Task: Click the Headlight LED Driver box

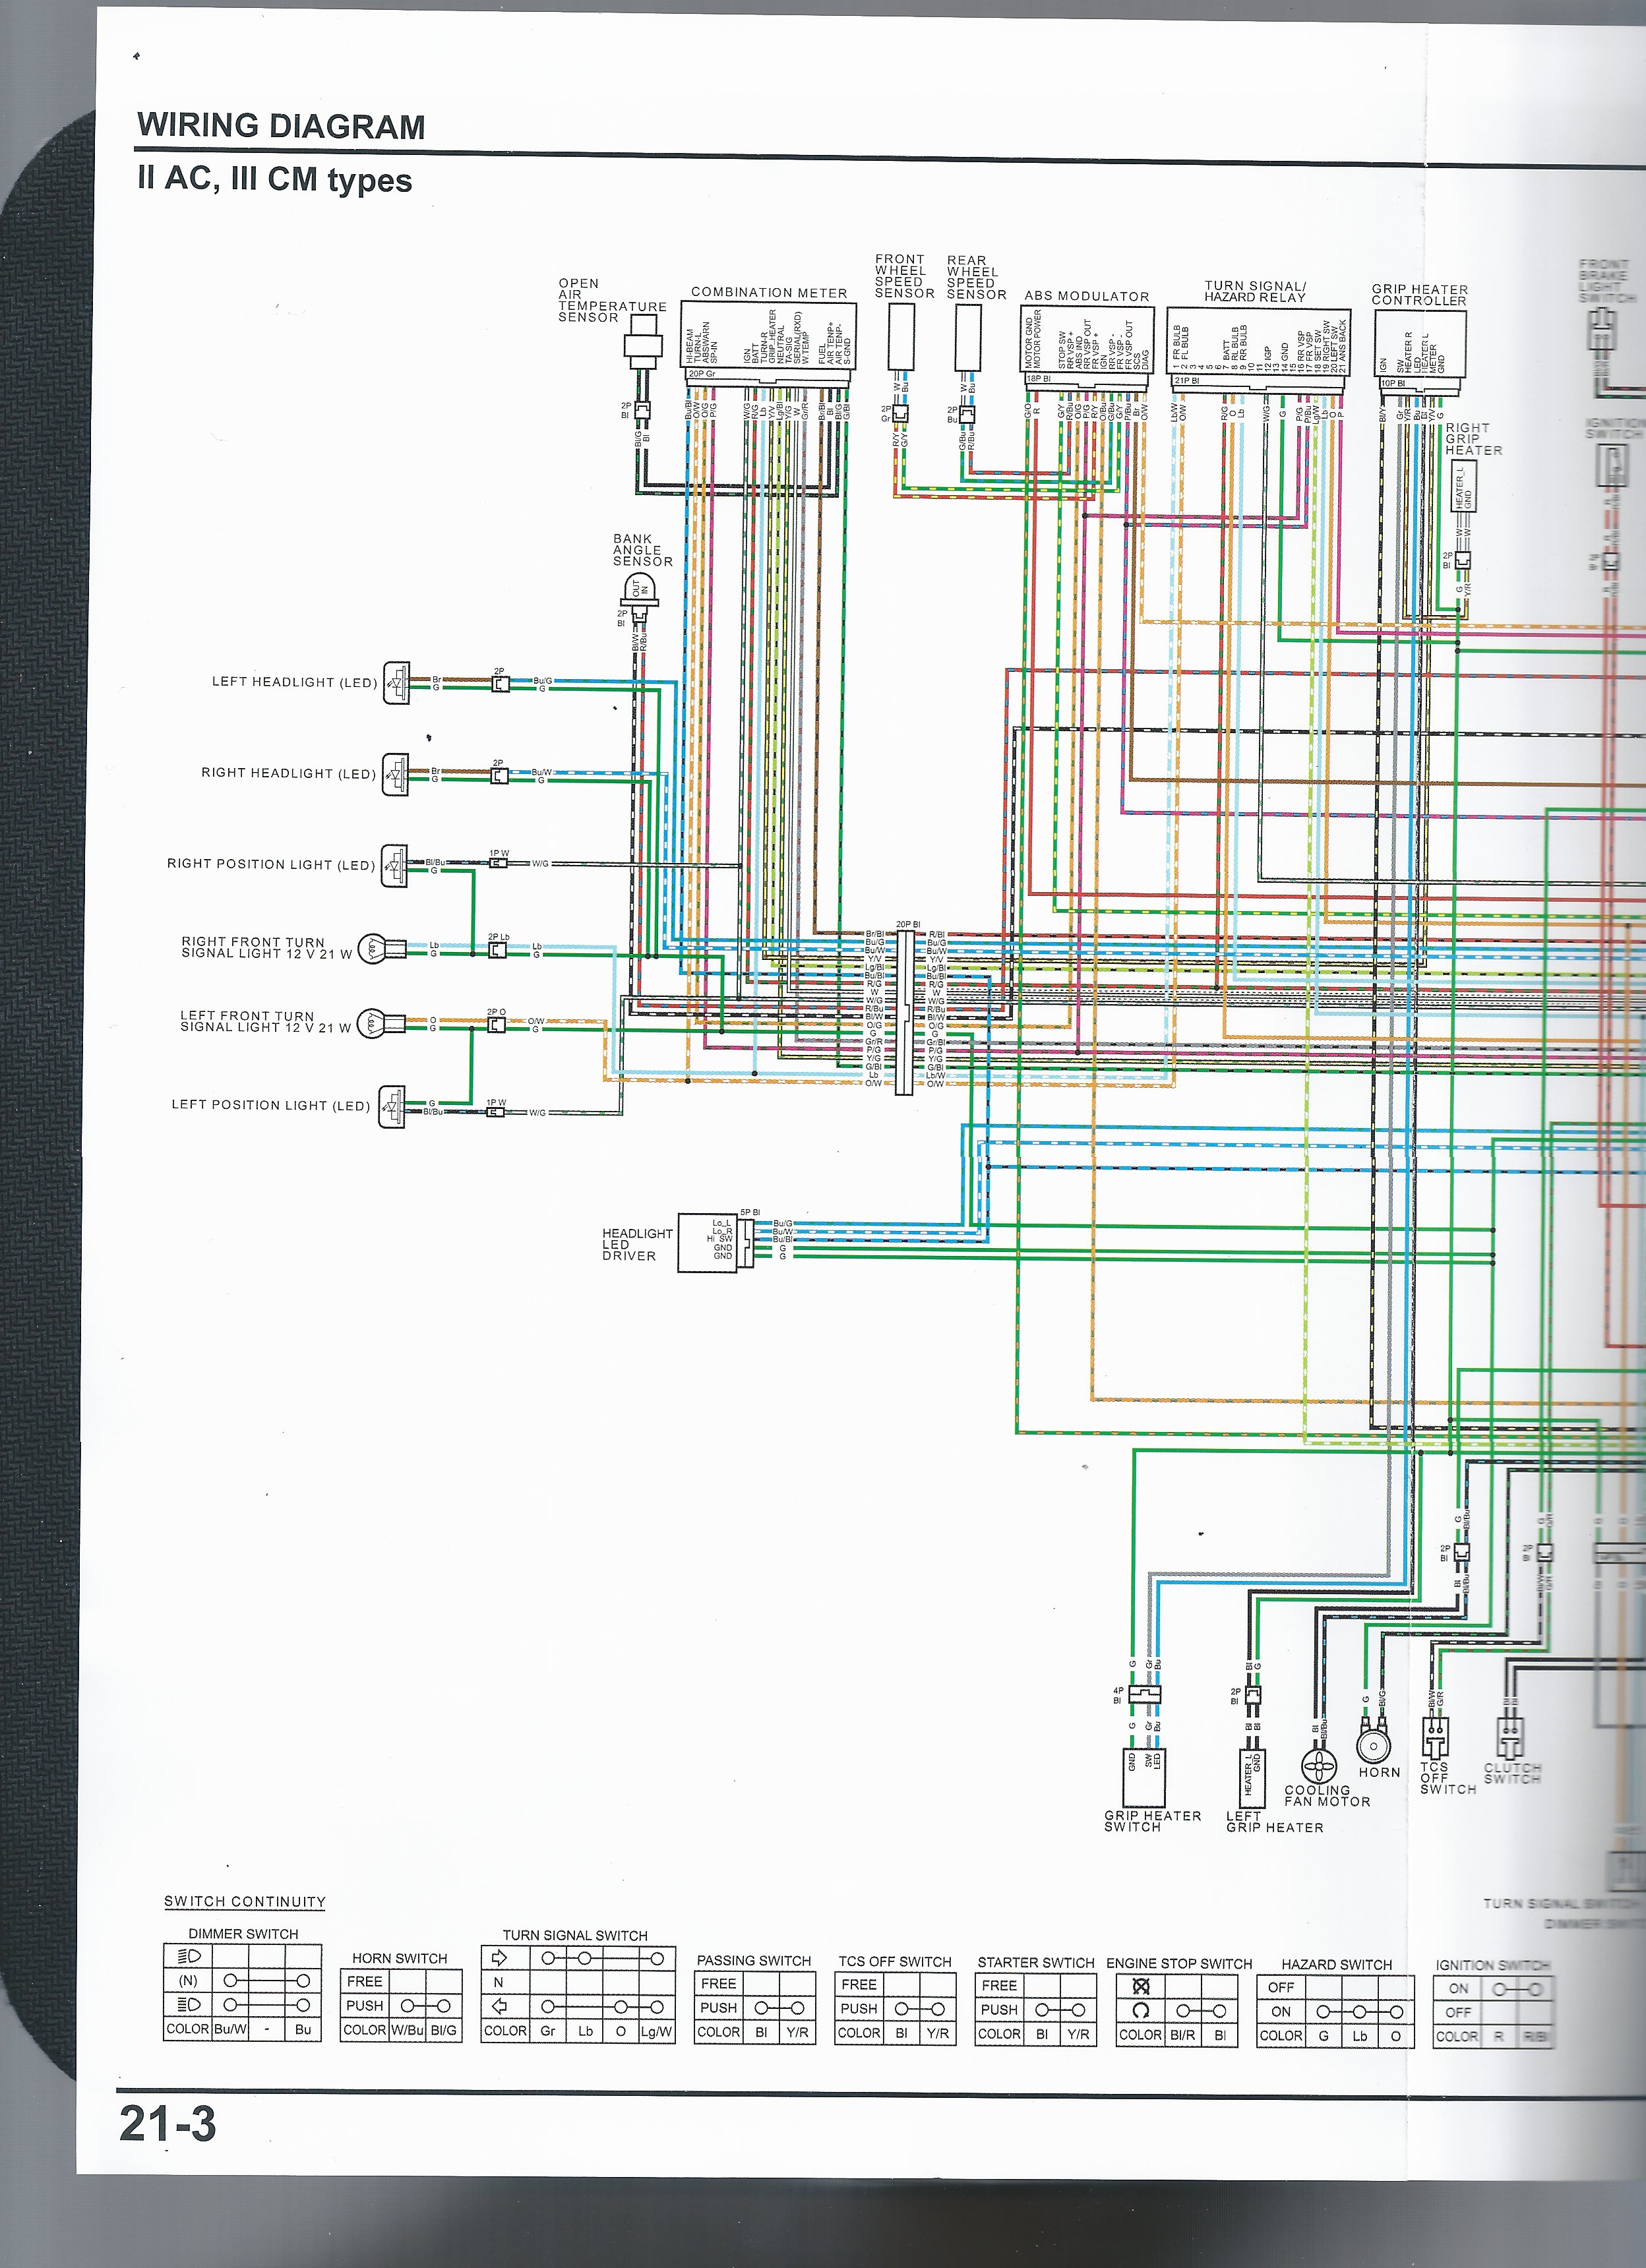Action: pyautogui.click(x=709, y=1243)
